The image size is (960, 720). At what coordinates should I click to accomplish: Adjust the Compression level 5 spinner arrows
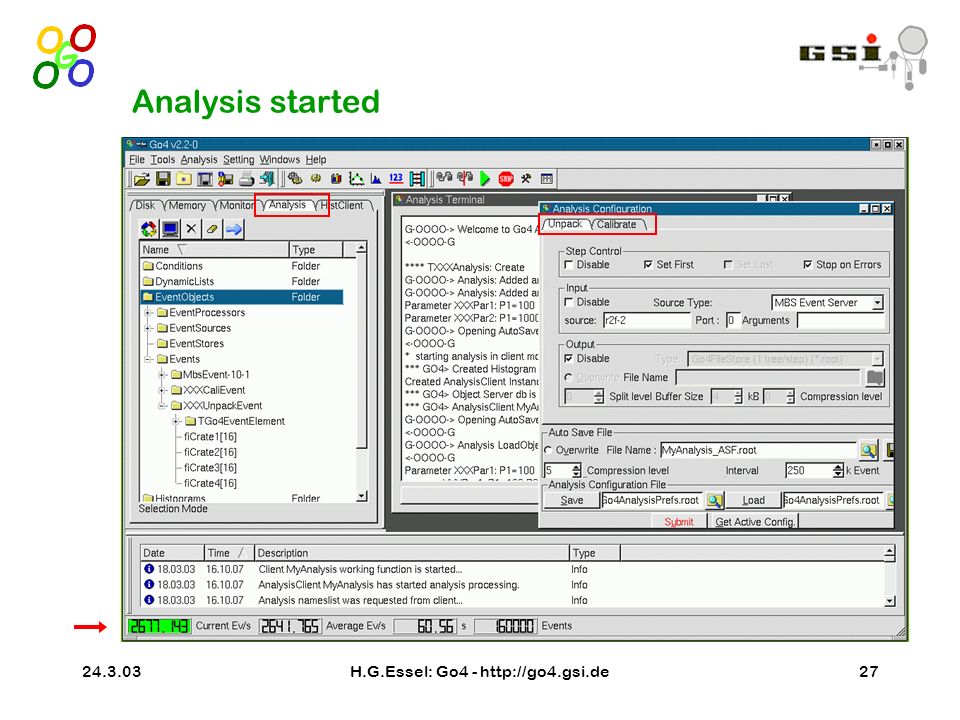pos(576,470)
